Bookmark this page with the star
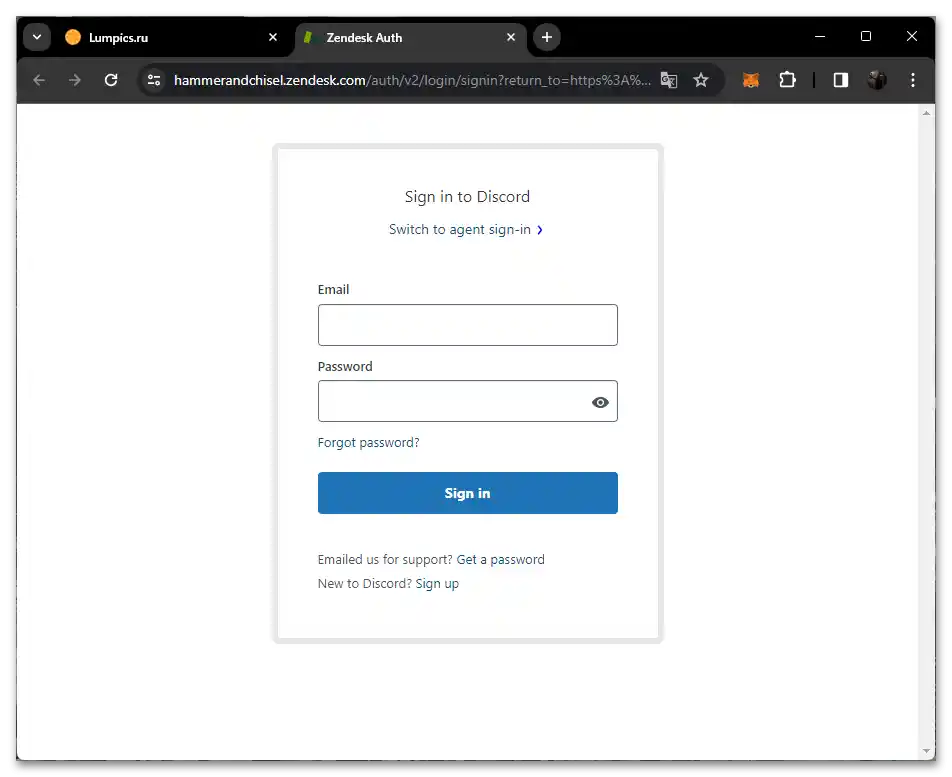 (701, 80)
